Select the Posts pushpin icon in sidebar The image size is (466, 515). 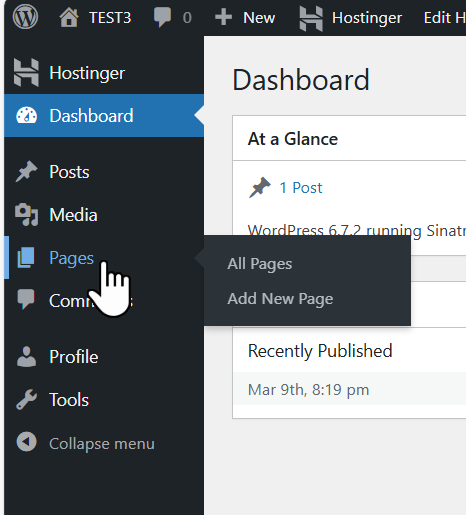tap(26, 172)
